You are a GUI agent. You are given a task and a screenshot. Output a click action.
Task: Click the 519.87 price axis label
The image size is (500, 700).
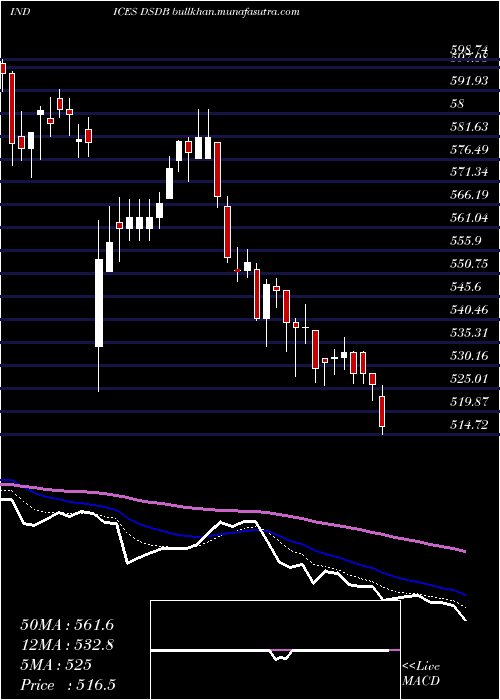(x=469, y=402)
